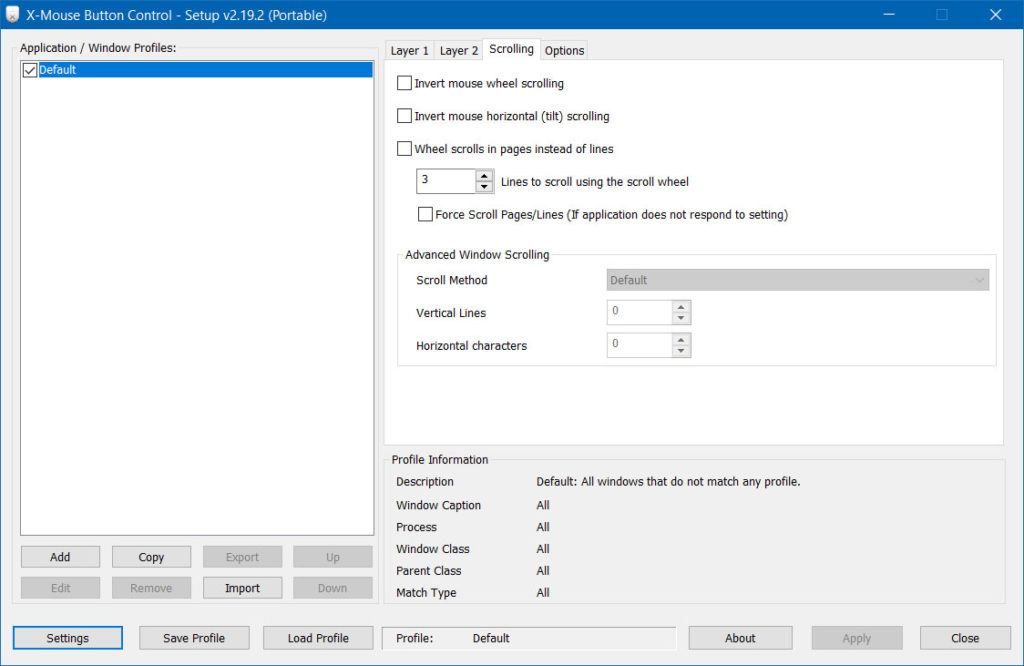Switch to the Options tab
The height and width of the screenshot is (666, 1024).
[564, 49]
